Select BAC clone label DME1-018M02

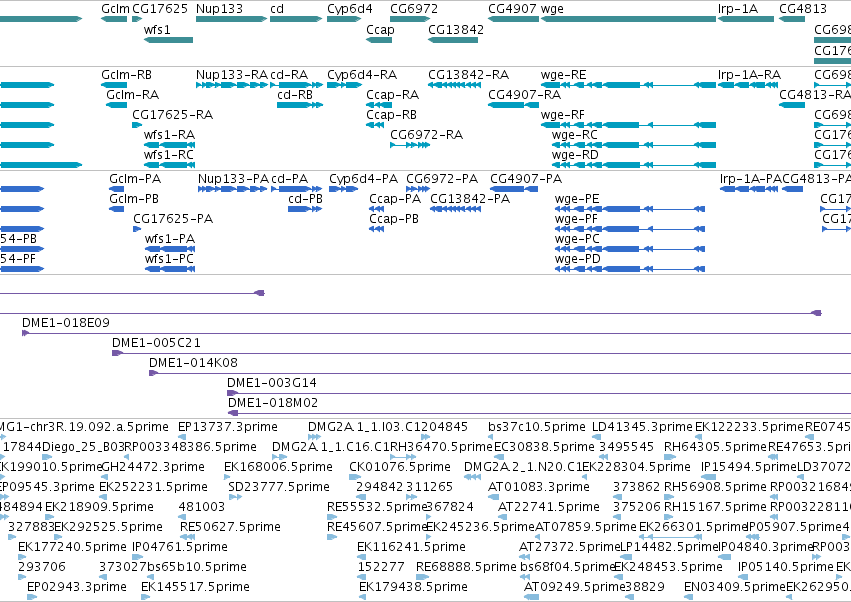(x=273, y=403)
